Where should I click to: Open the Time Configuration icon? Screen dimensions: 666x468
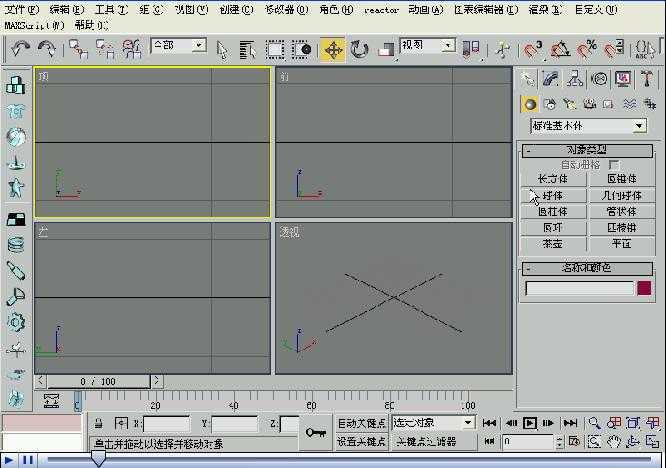tap(574, 442)
